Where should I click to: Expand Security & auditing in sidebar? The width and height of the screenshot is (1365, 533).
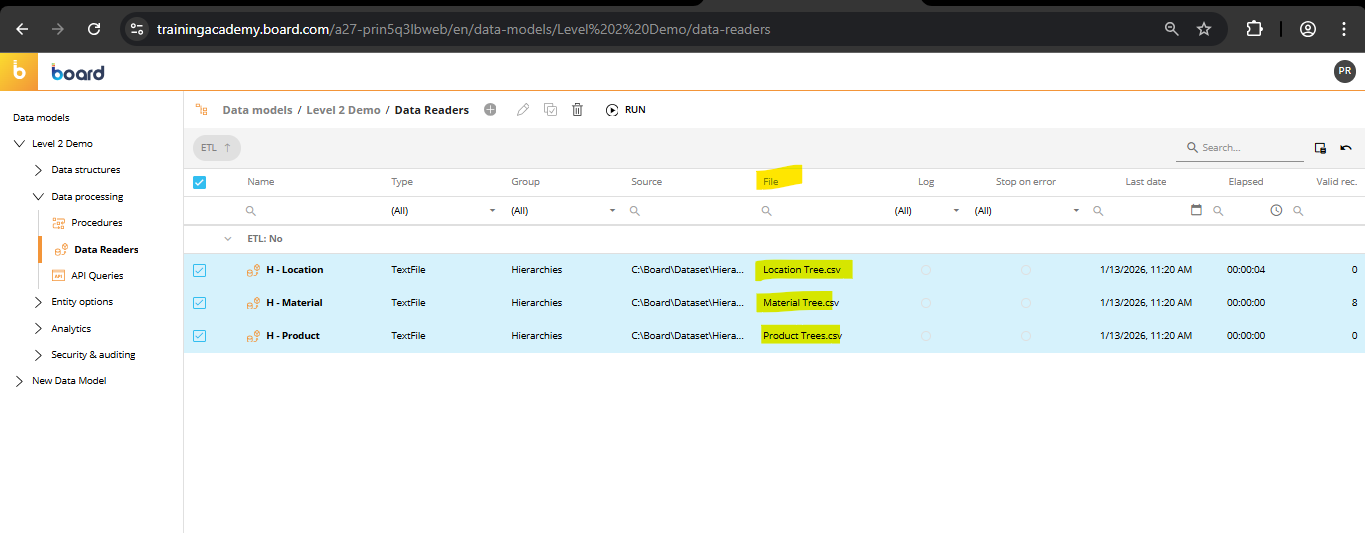pyautogui.click(x=38, y=355)
